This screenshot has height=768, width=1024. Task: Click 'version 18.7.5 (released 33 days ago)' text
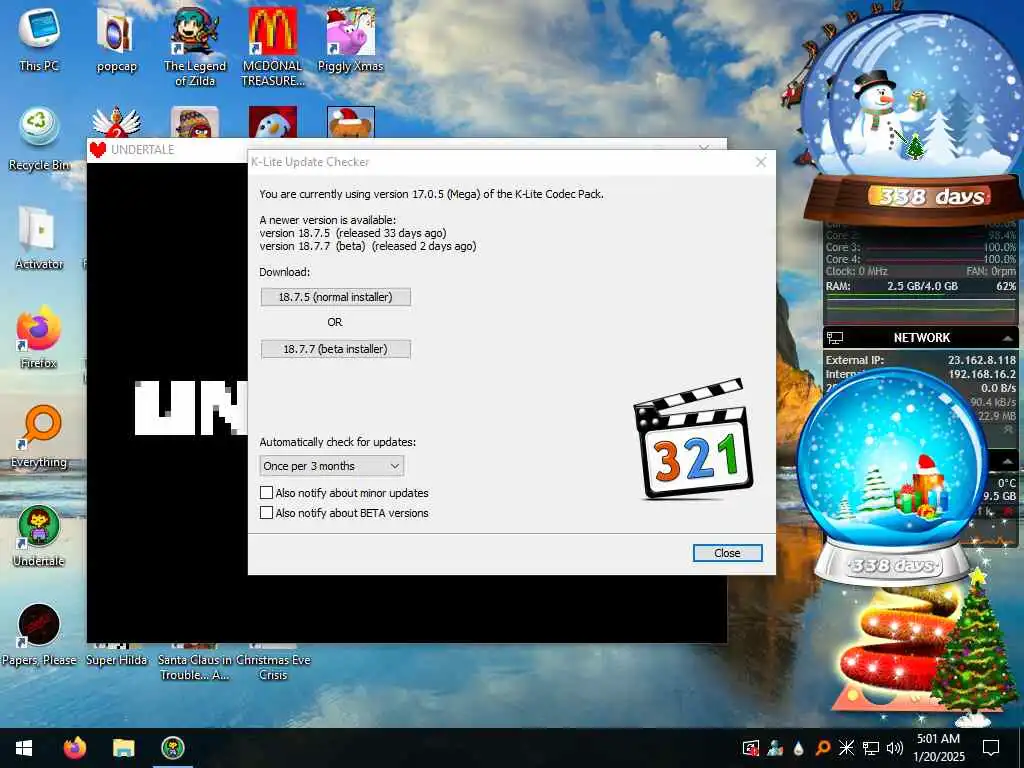[353, 233]
